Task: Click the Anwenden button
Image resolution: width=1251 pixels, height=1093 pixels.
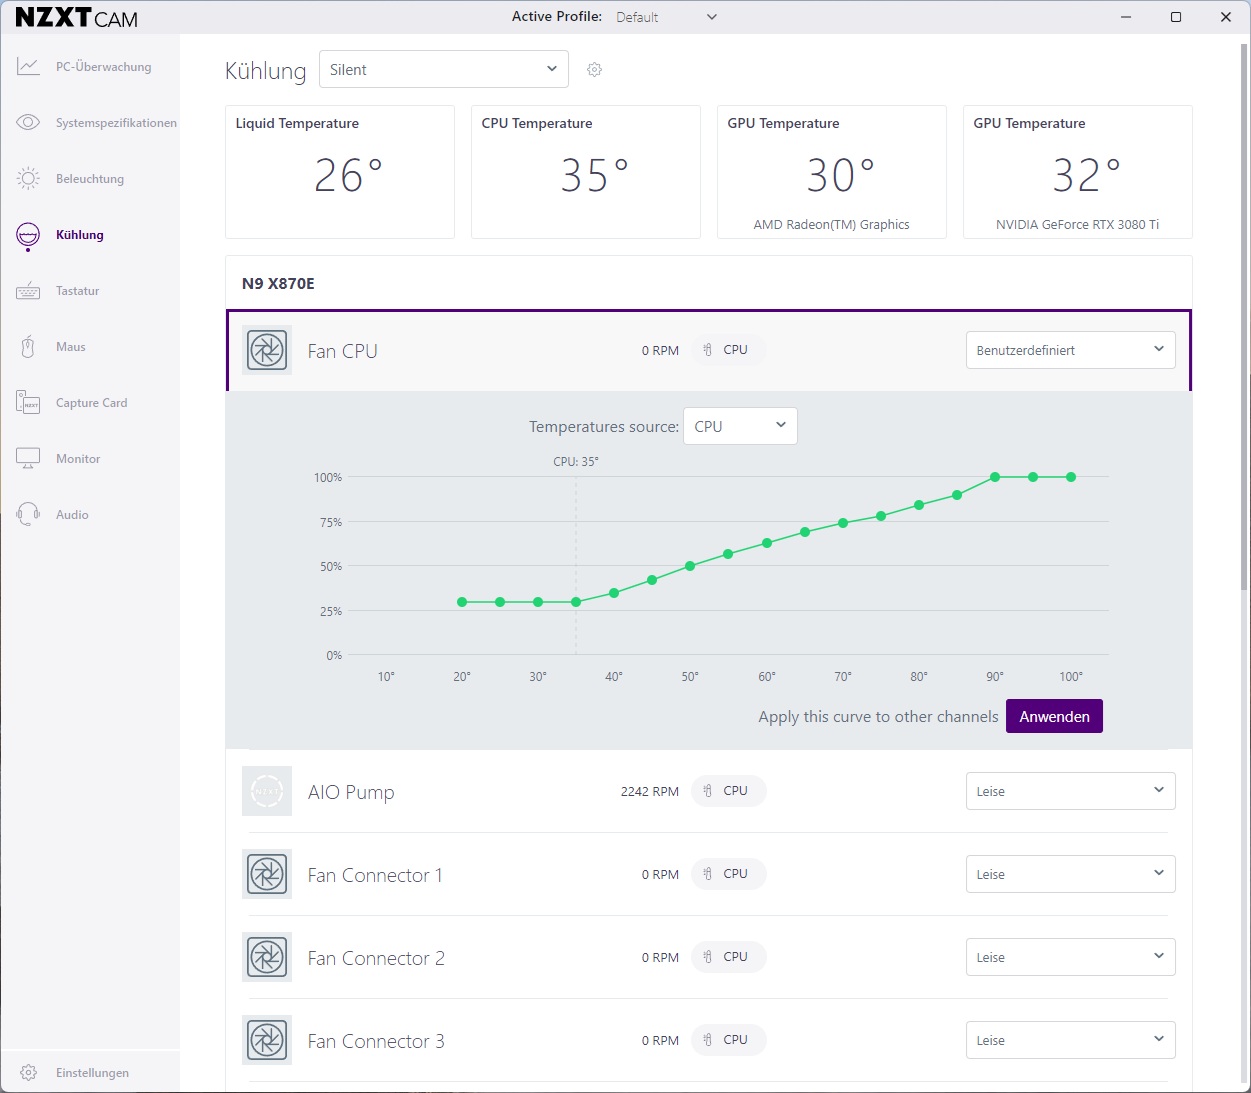Action: [x=1054, y=716]
